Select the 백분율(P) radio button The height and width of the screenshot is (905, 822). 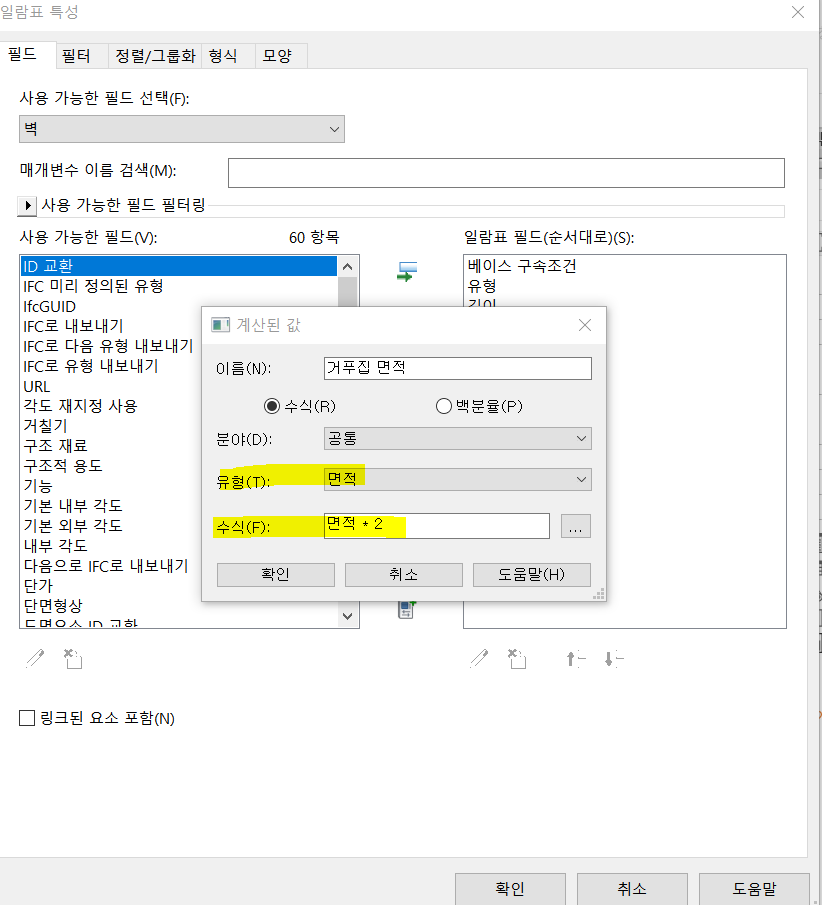(x=444, y=406)
